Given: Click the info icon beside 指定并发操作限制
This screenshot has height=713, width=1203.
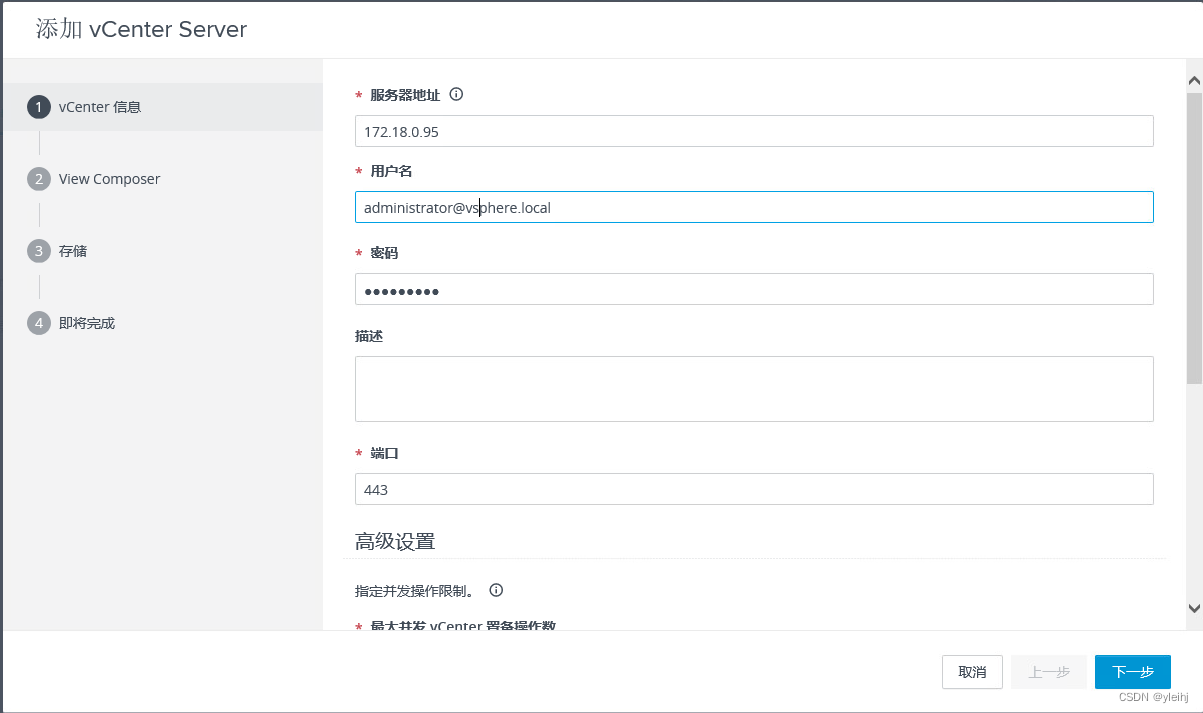Looking at the screenshot, I should pos(496,590).
